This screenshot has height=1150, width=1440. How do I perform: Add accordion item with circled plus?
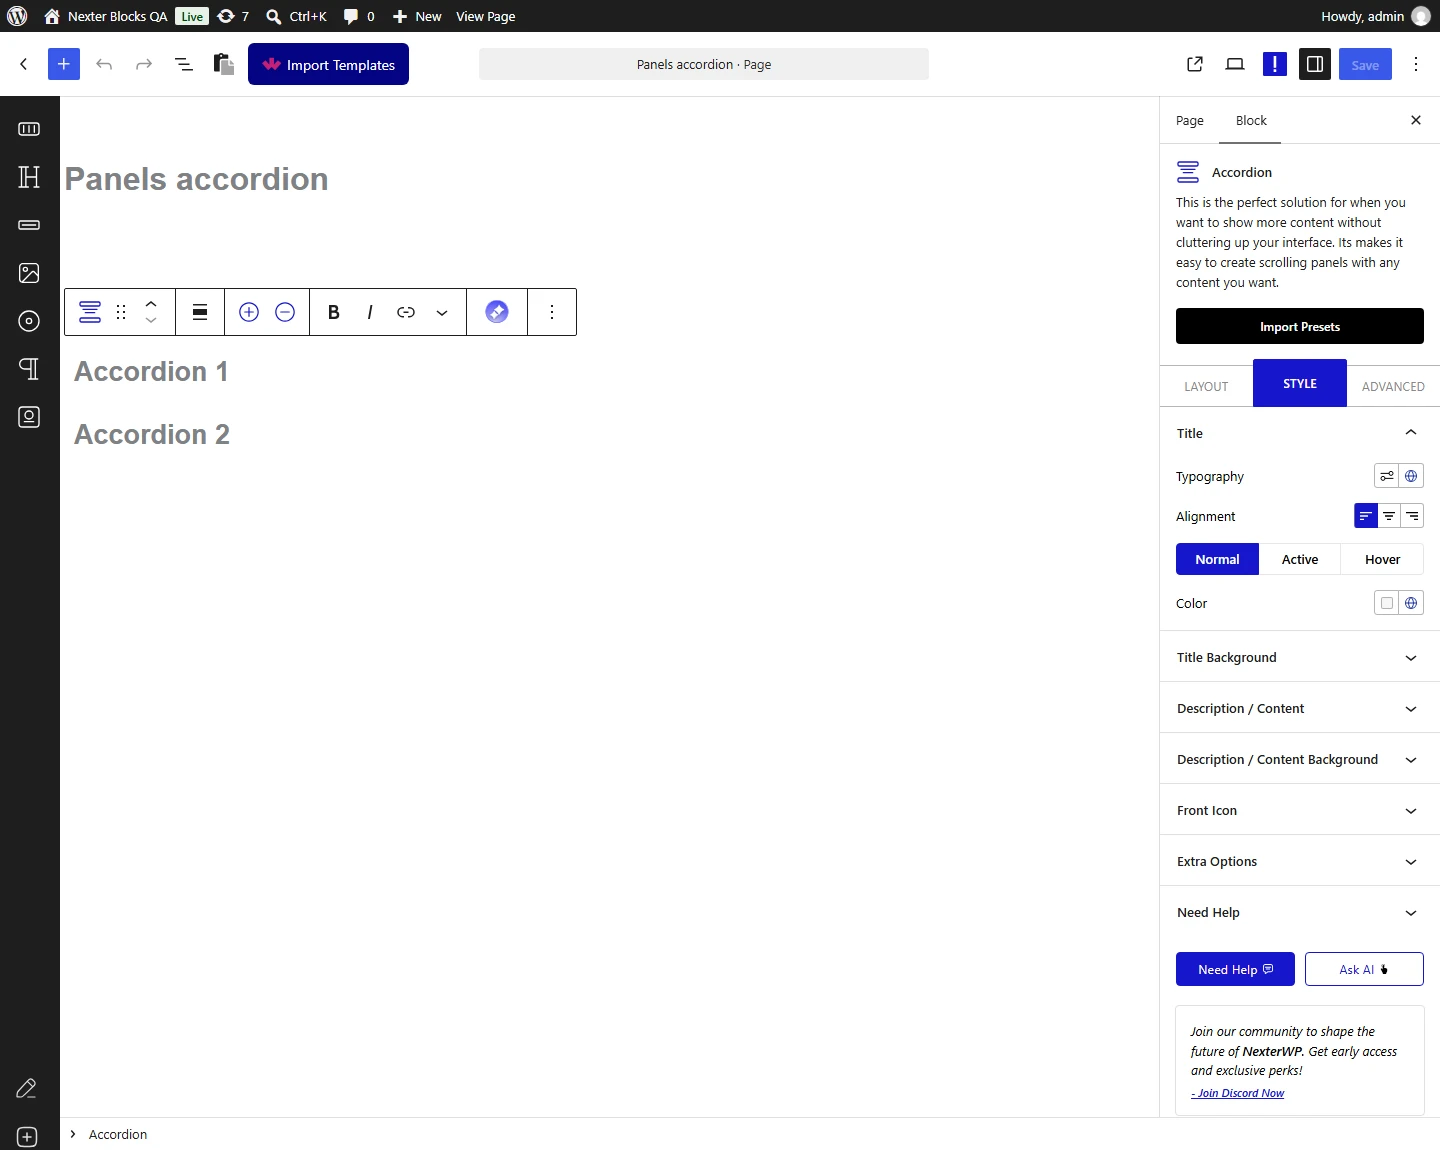(x=249, y=312)
